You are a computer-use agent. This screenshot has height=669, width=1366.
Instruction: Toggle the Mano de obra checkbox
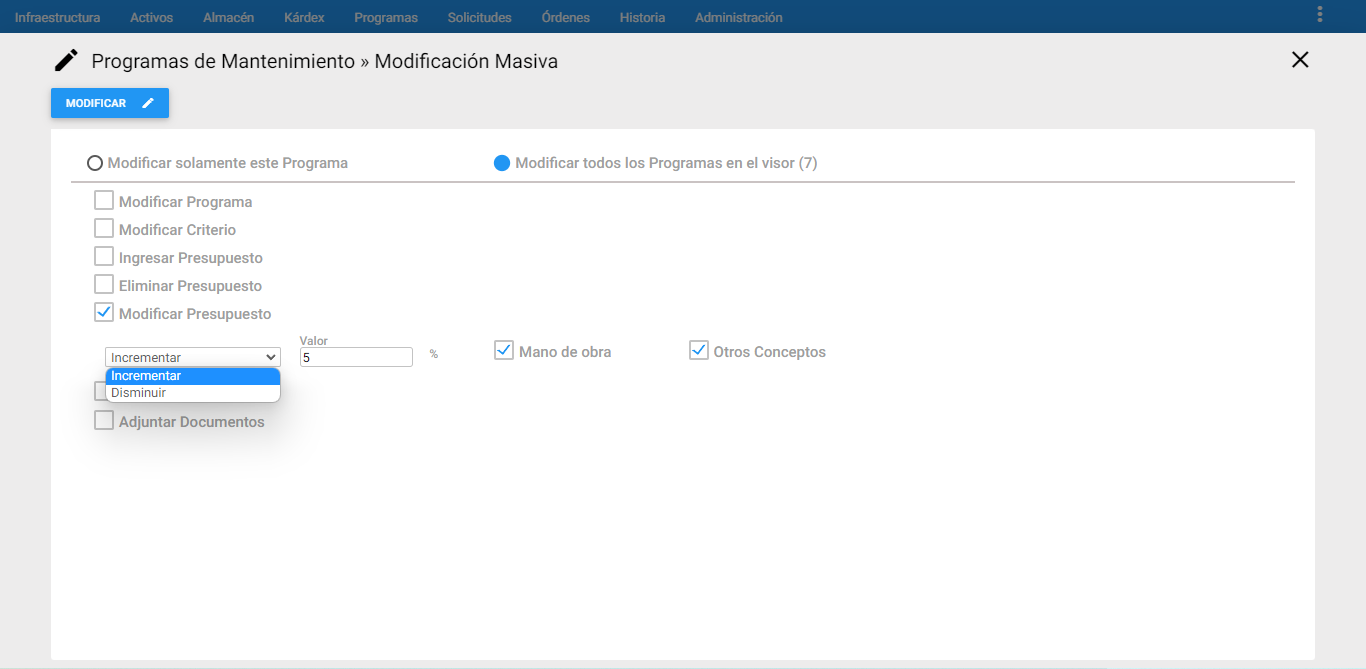(x=504, y=351)
